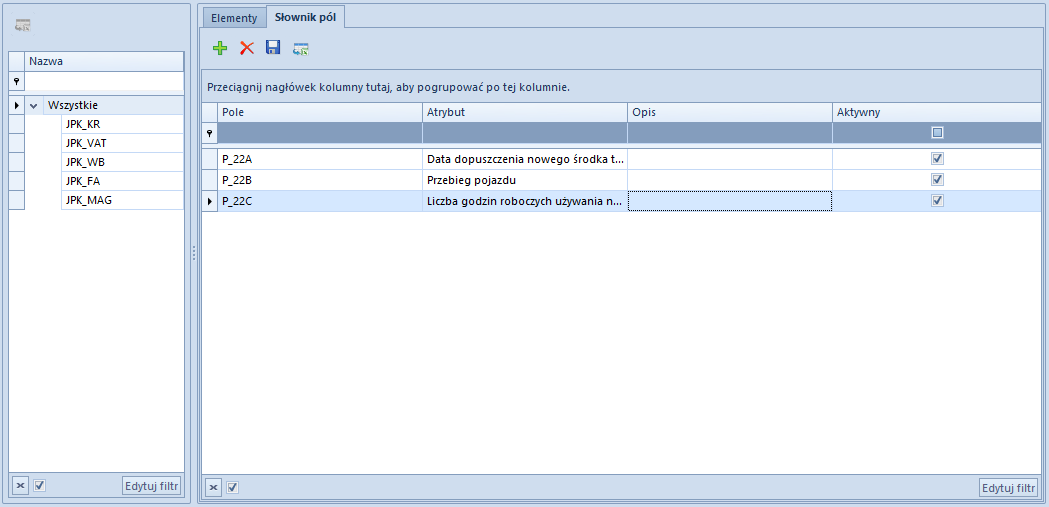Click Edytuj filtr in left panel
The image size is (1049, 507).
coord(152,486)
